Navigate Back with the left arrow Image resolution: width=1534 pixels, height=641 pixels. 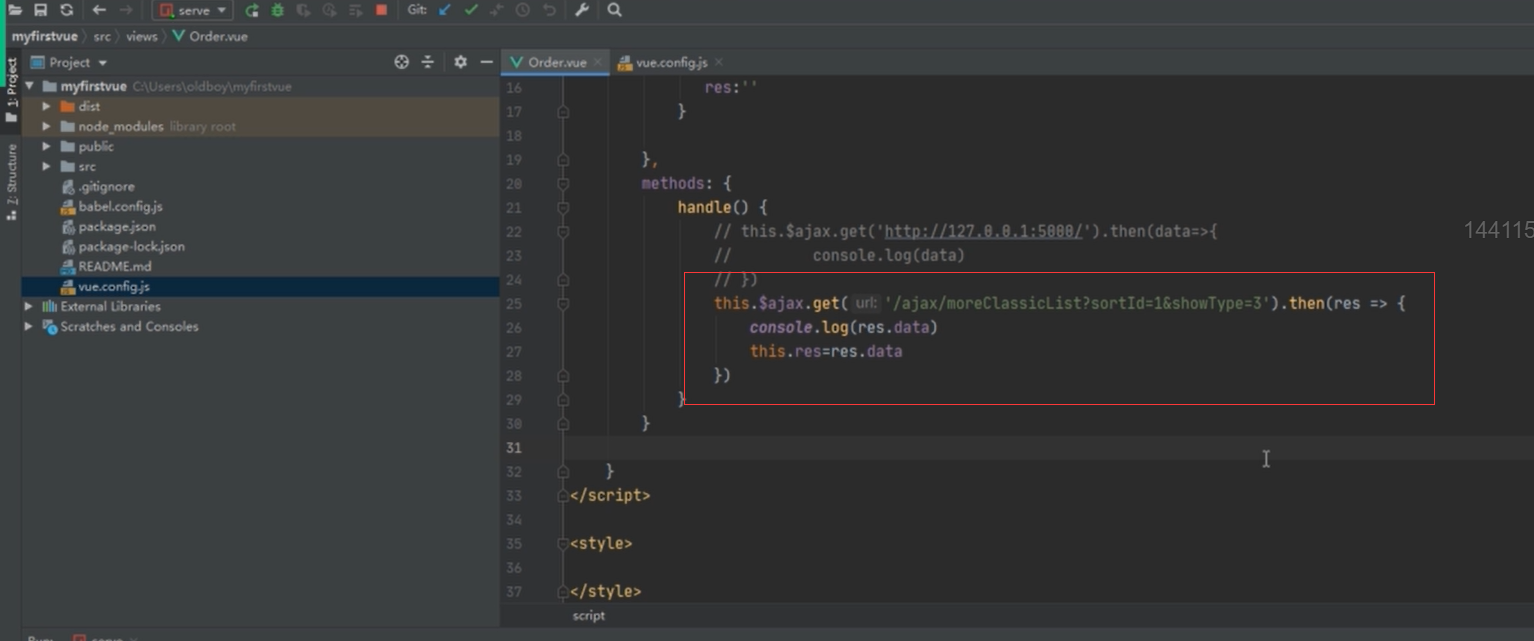[99, 10]
